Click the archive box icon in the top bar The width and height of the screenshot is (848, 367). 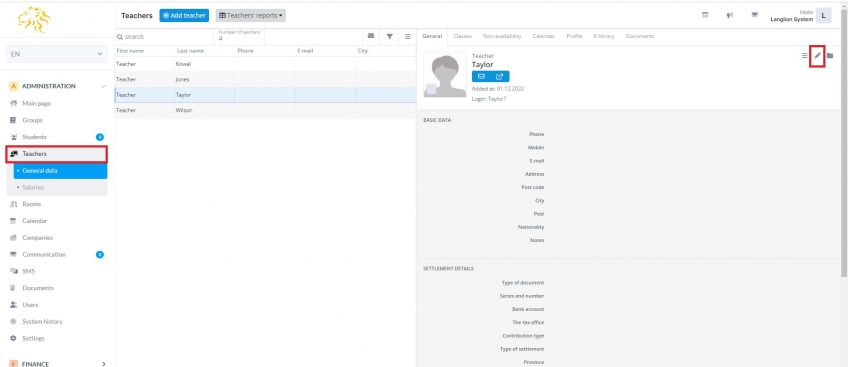pyautogui.click(x=705, y=15)
